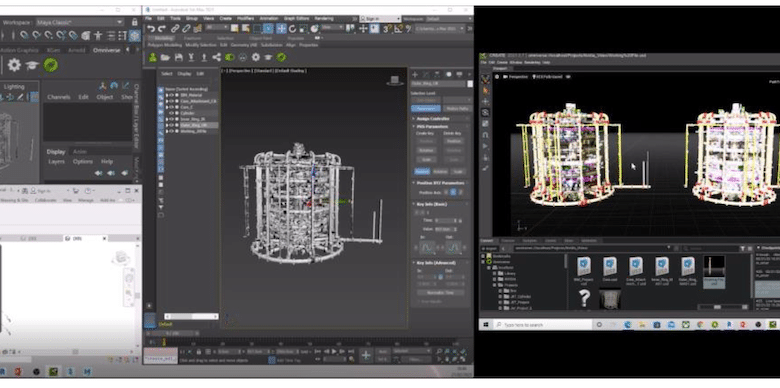Toggle visibility eye for Inner_Ring_IR in scene explorer
780x388 pixels.
(171, 119)
